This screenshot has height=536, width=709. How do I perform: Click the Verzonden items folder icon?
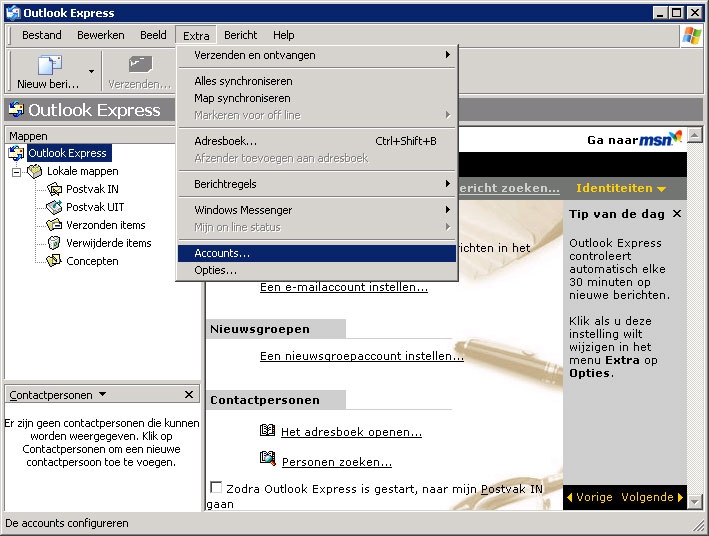[x=54, y=225]
